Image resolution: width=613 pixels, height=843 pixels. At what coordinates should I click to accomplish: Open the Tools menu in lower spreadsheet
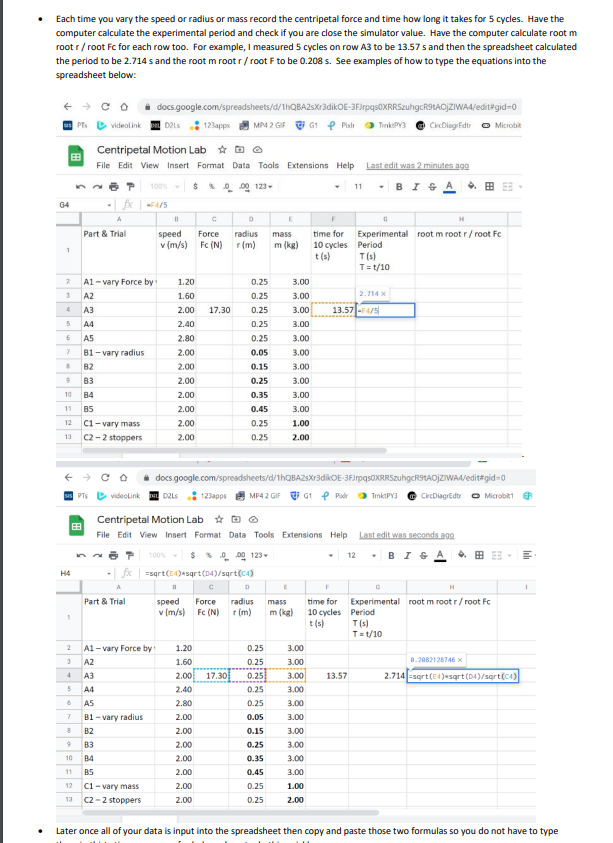(264, 535)
